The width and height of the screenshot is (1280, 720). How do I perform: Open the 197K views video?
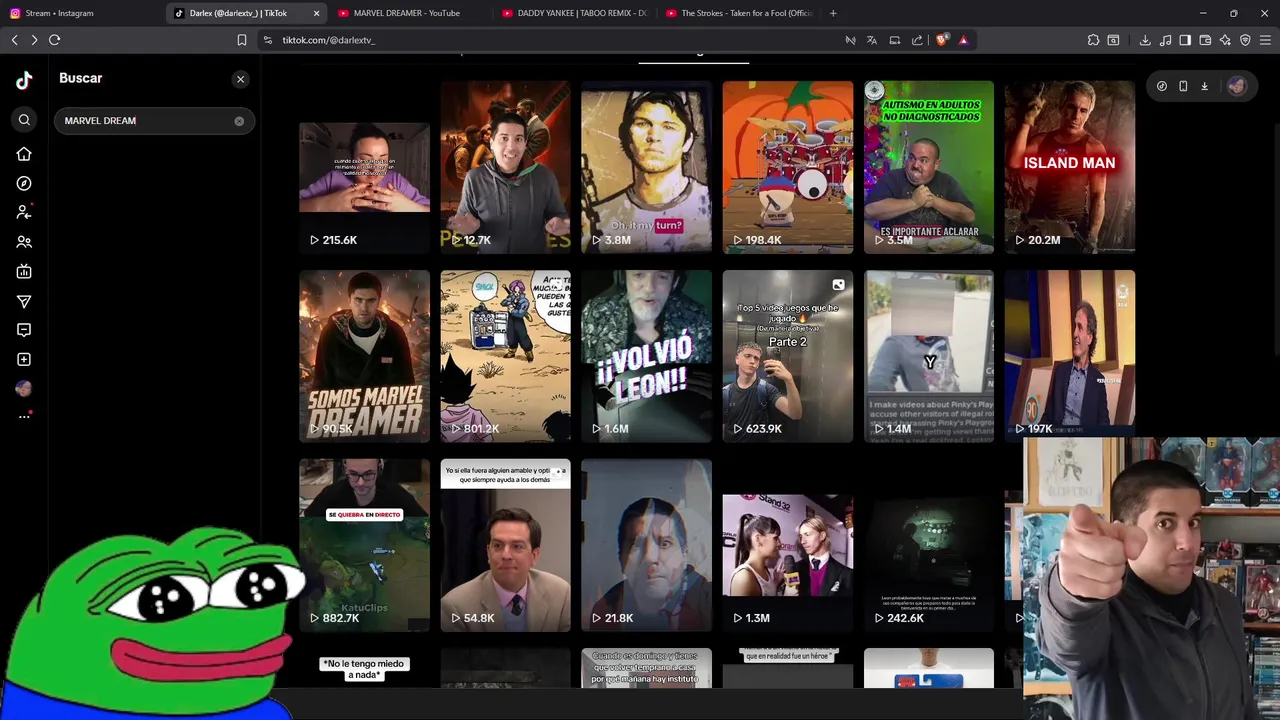[1069, 354]
